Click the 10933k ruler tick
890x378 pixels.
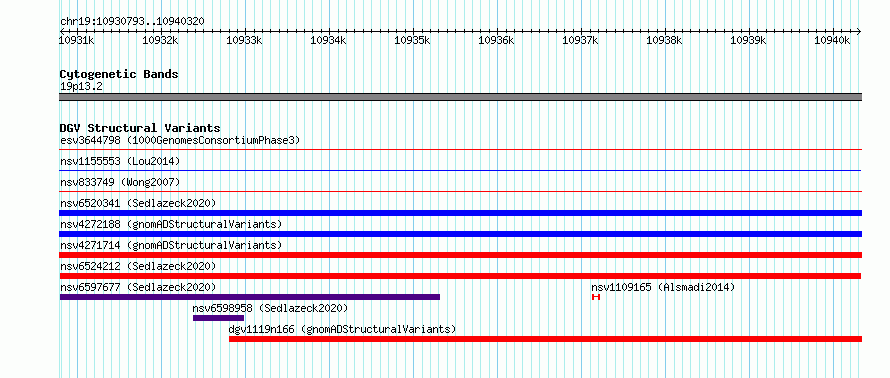click(245, 40)
